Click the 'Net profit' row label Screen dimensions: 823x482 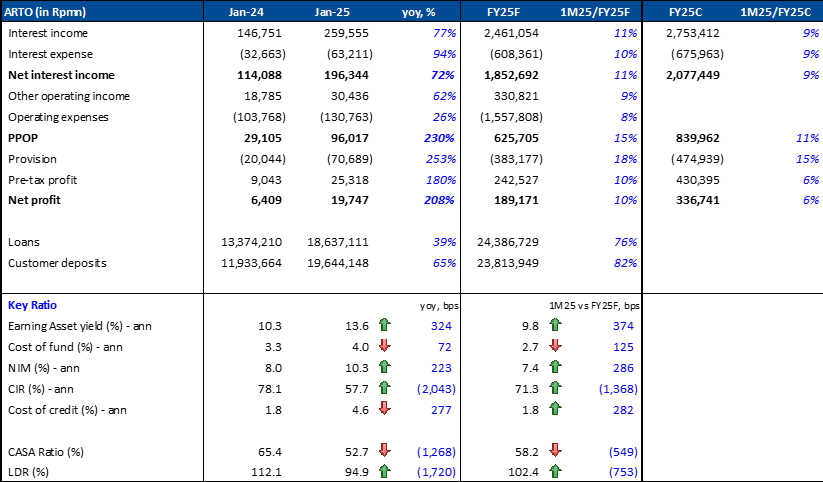point(34,200)
